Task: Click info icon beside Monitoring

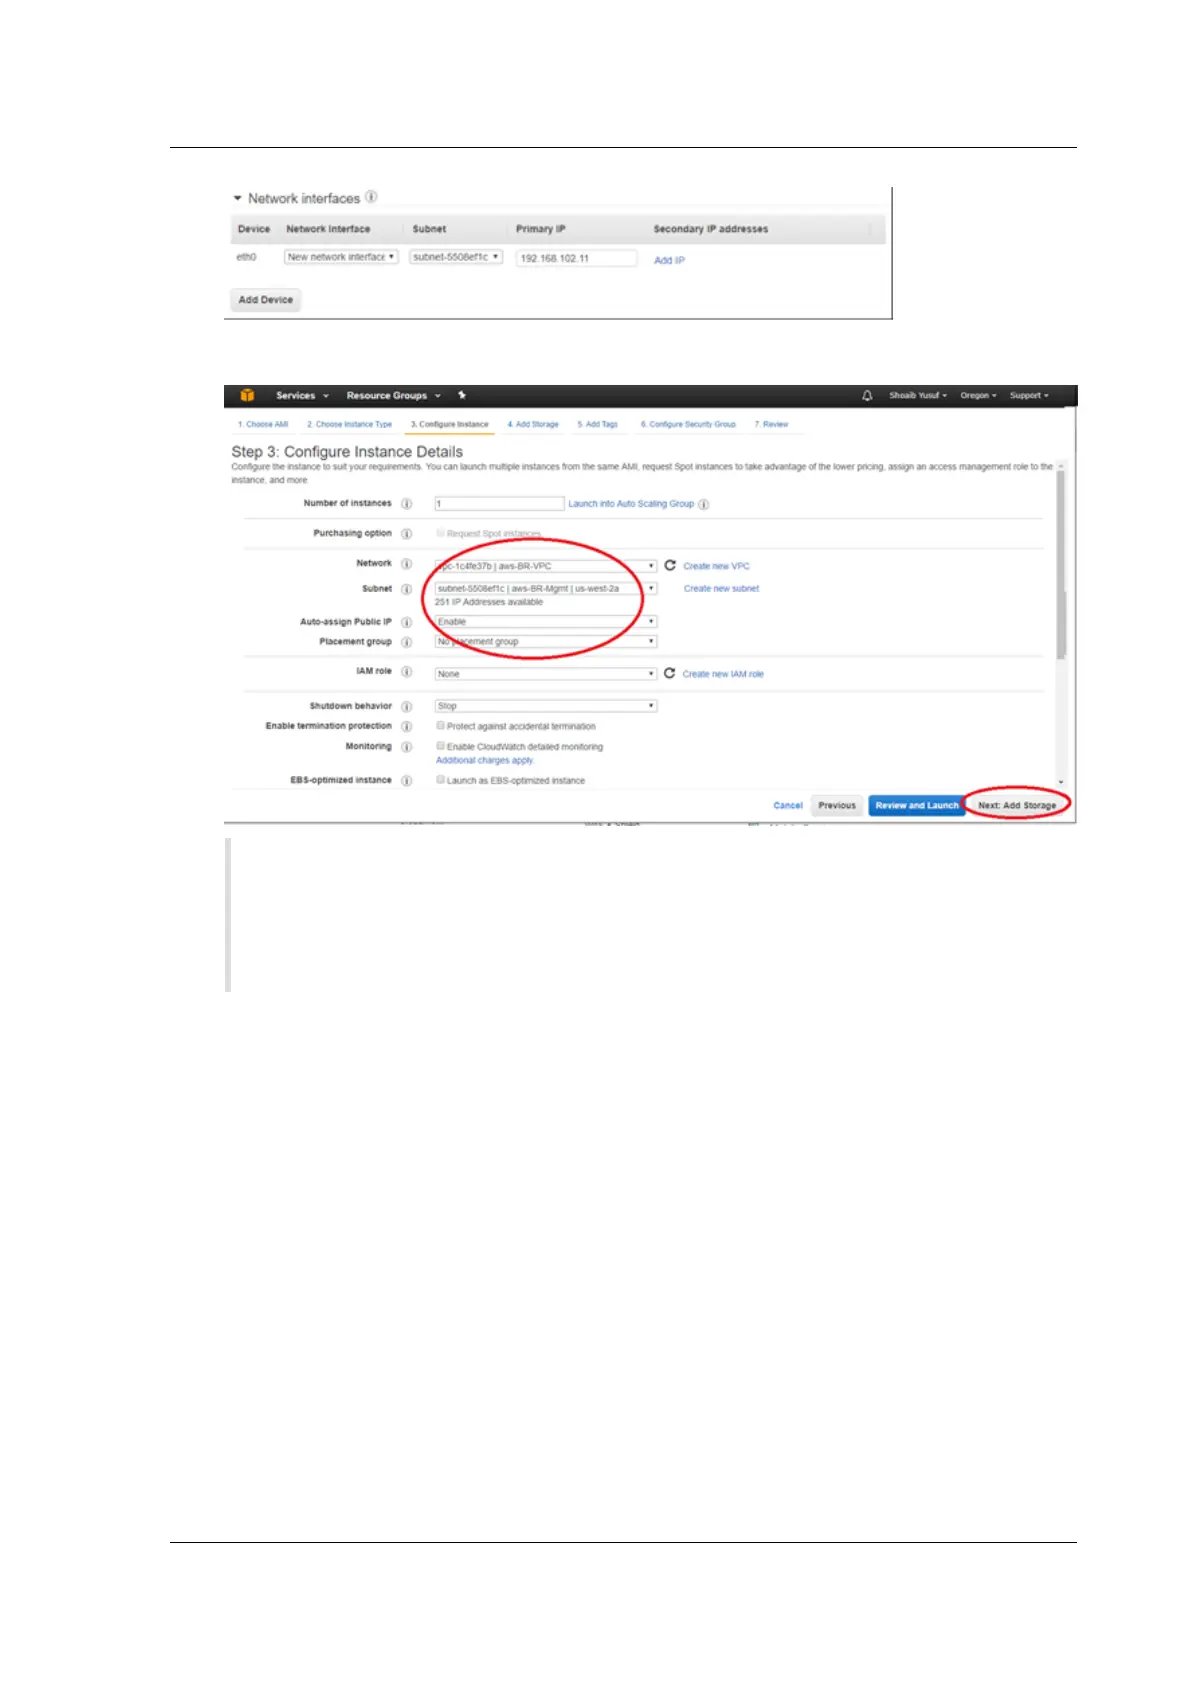Action: tap(407, 747)
